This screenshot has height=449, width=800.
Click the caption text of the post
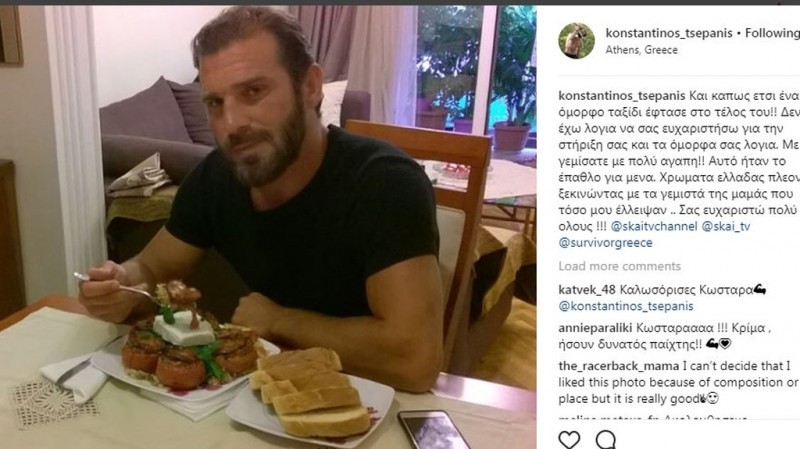coord(679,169)
